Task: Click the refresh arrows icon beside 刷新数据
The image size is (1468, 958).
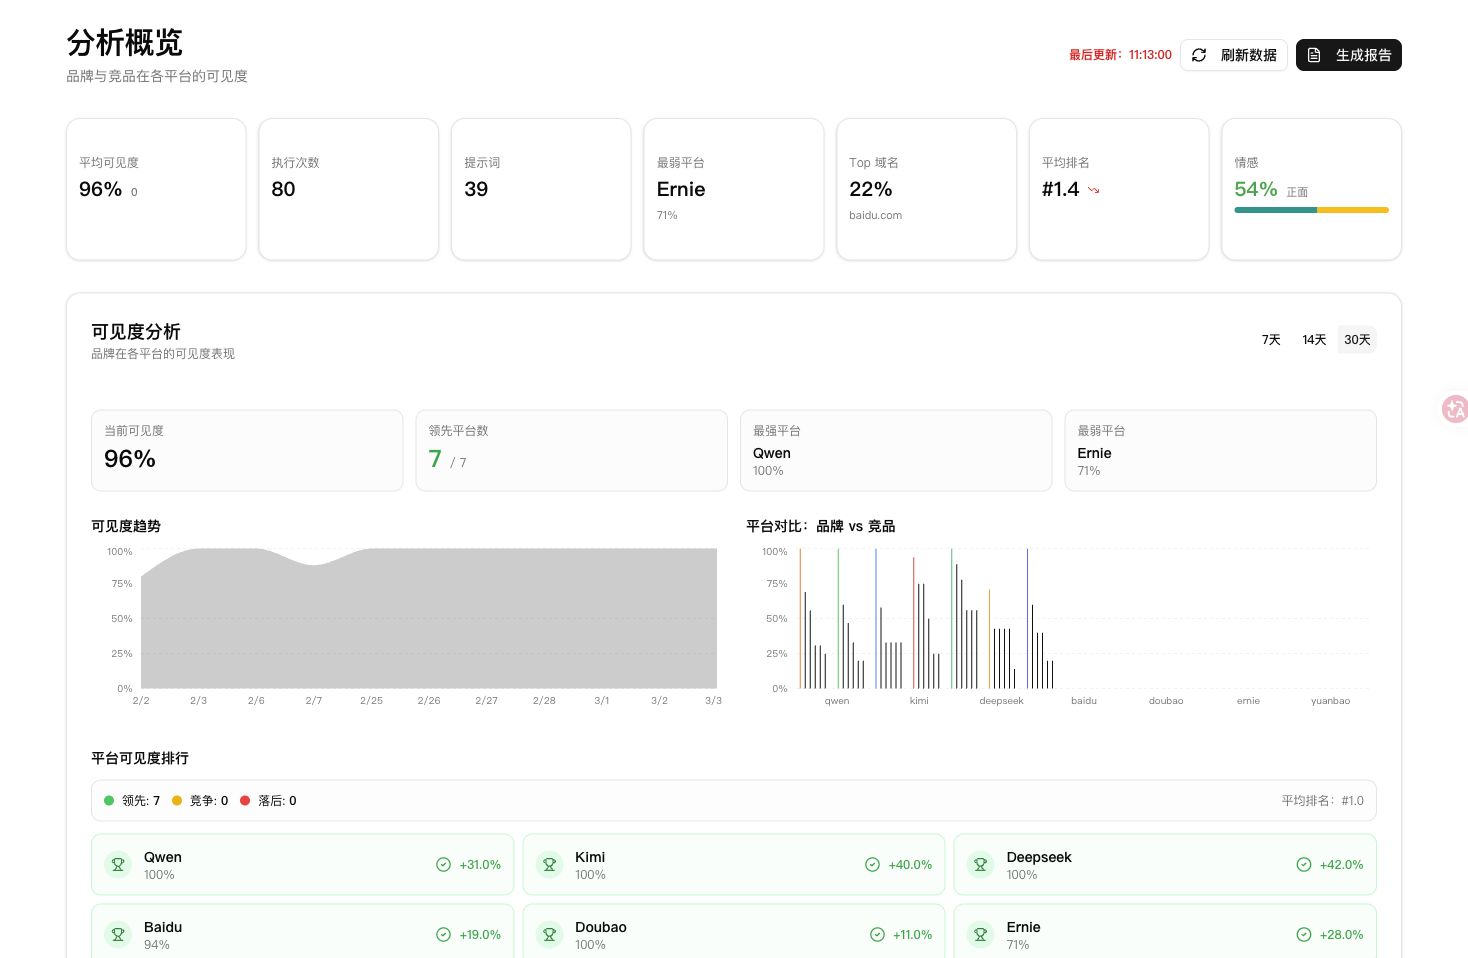Action: click(x=1199, y=55)
